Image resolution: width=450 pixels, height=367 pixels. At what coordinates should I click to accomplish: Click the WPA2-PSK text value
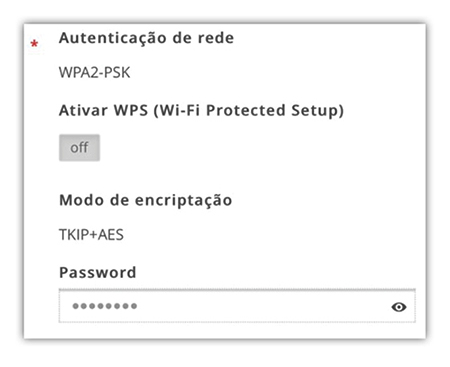94,72
